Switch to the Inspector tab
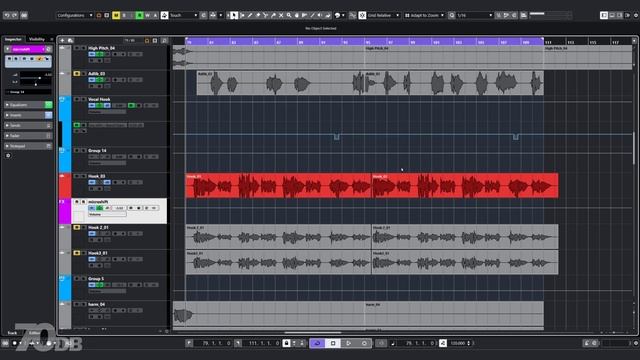The height and width of the screenshot is (360, 640). tap(13, 39)
